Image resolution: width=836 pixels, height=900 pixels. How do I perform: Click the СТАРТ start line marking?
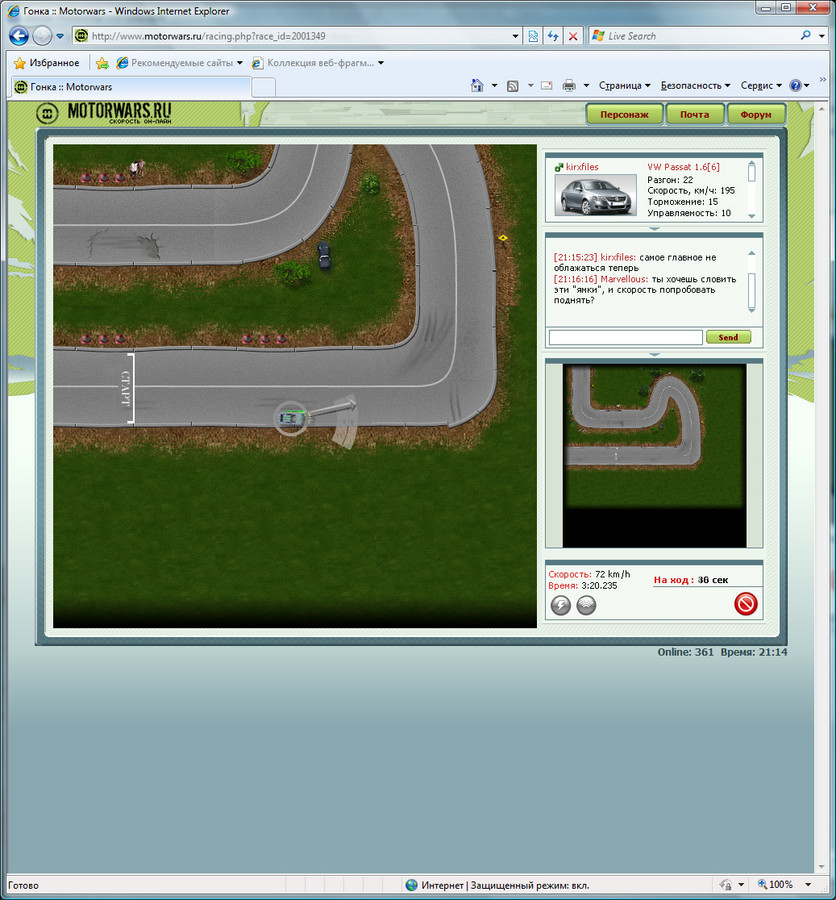[127, 389]
